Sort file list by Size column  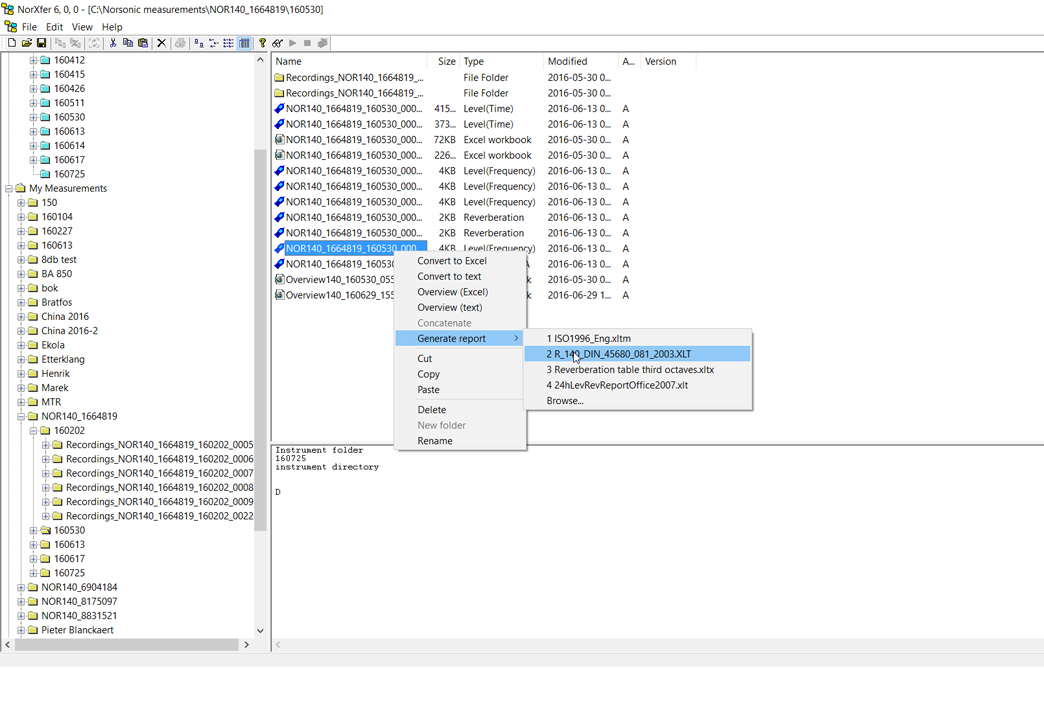tap(443, 61)
